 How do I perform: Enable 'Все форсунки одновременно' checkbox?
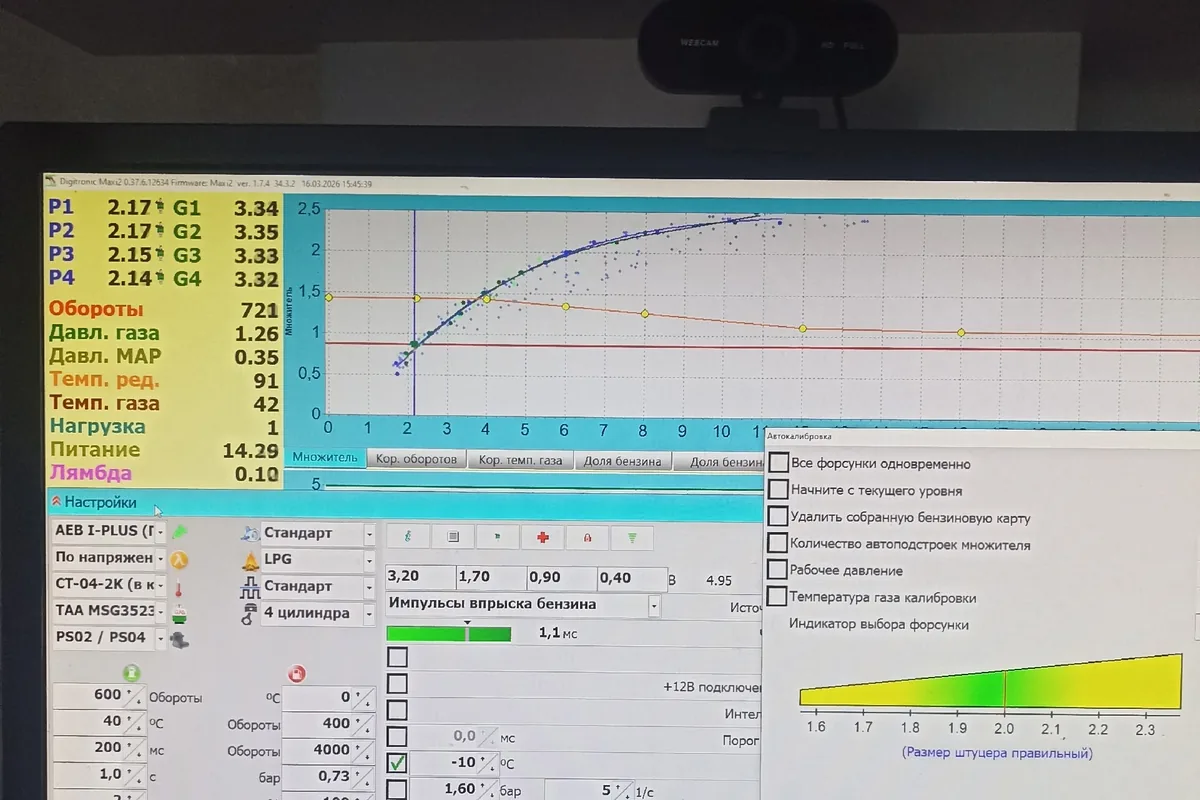point(778,463)
